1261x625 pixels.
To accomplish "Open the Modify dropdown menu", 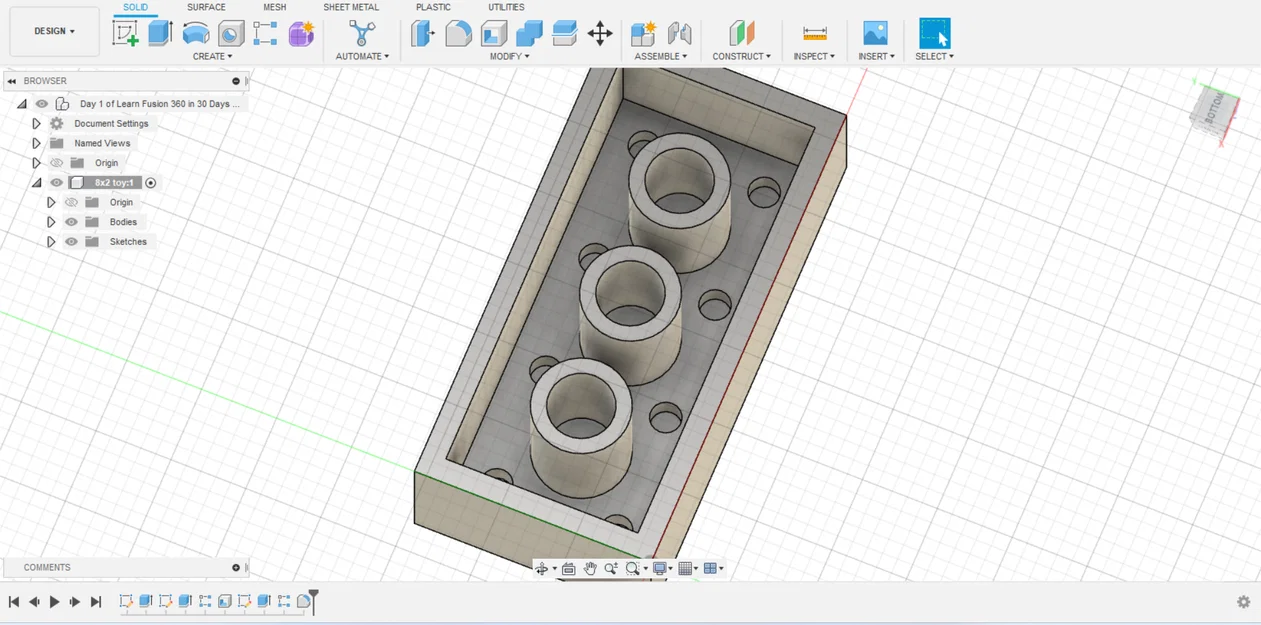I will pyautogui.click(x=508, y=56).
